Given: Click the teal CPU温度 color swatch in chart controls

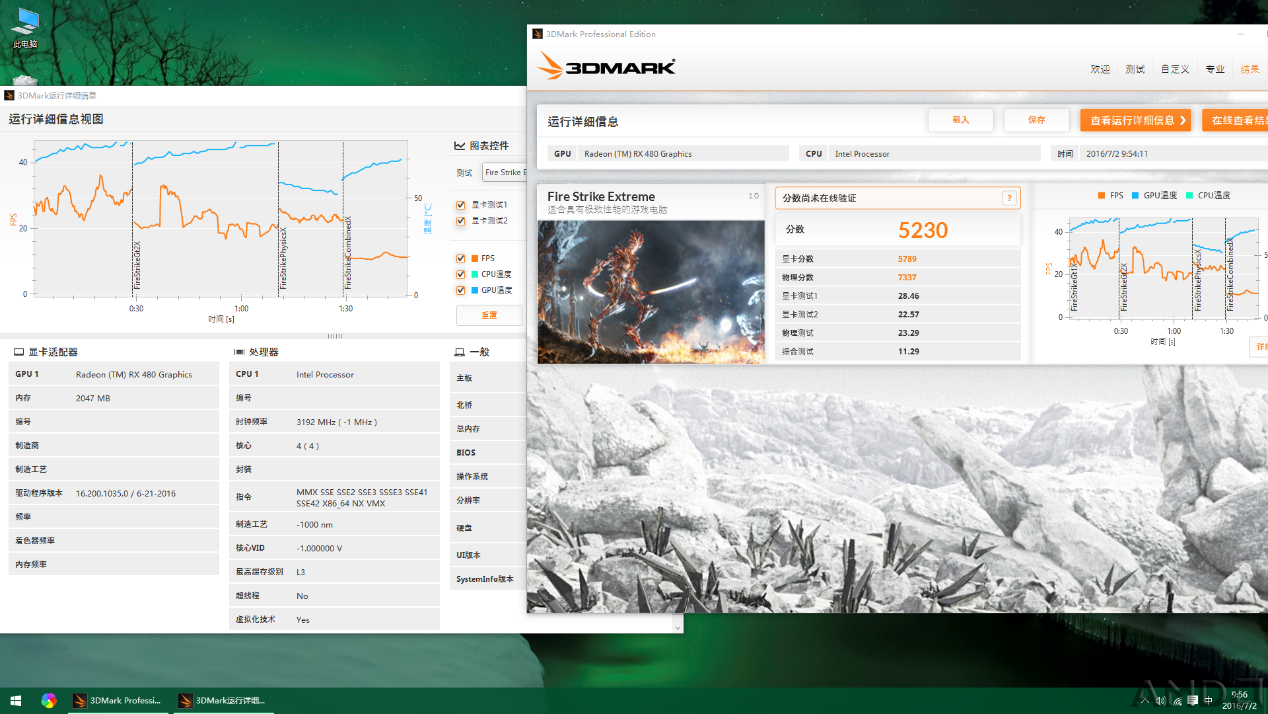Looking at the screenshot, I should [x=474, y=274].
